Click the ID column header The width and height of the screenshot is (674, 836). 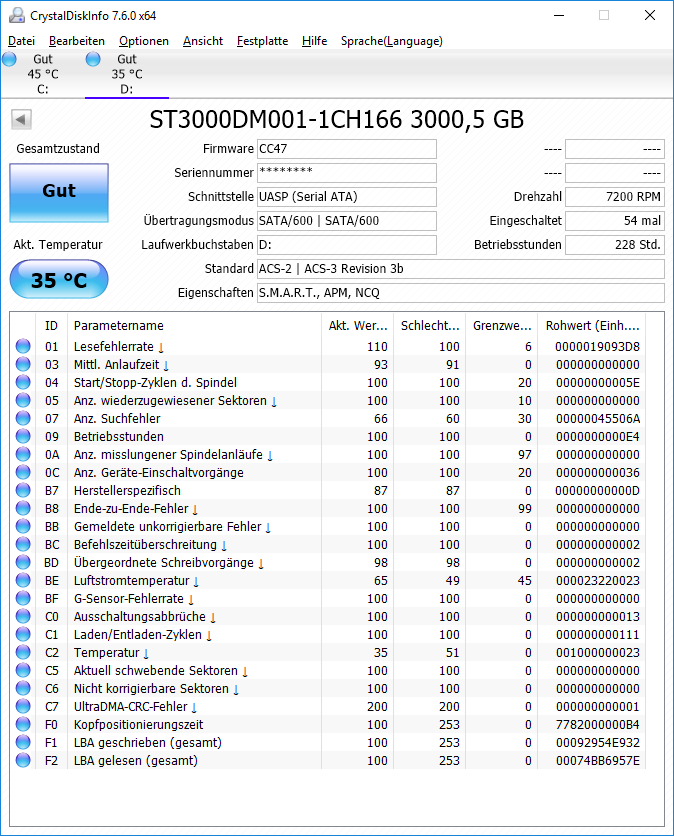pyautogui.click(x=51, y=326)
